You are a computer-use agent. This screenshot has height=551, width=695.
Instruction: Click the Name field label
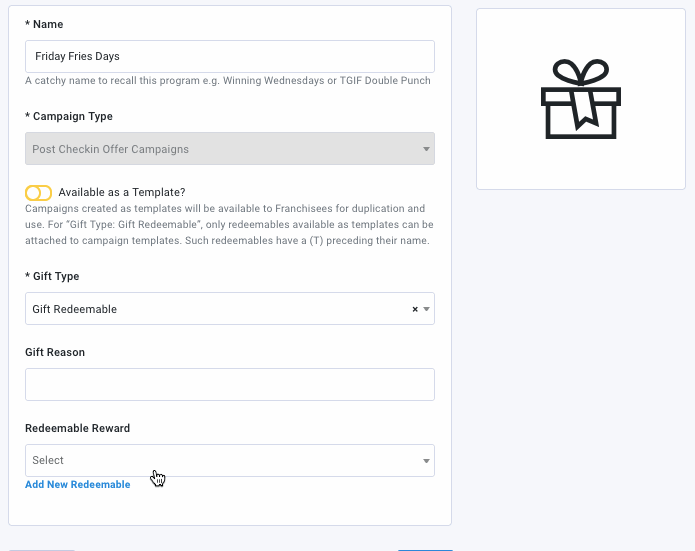[44, 24]
